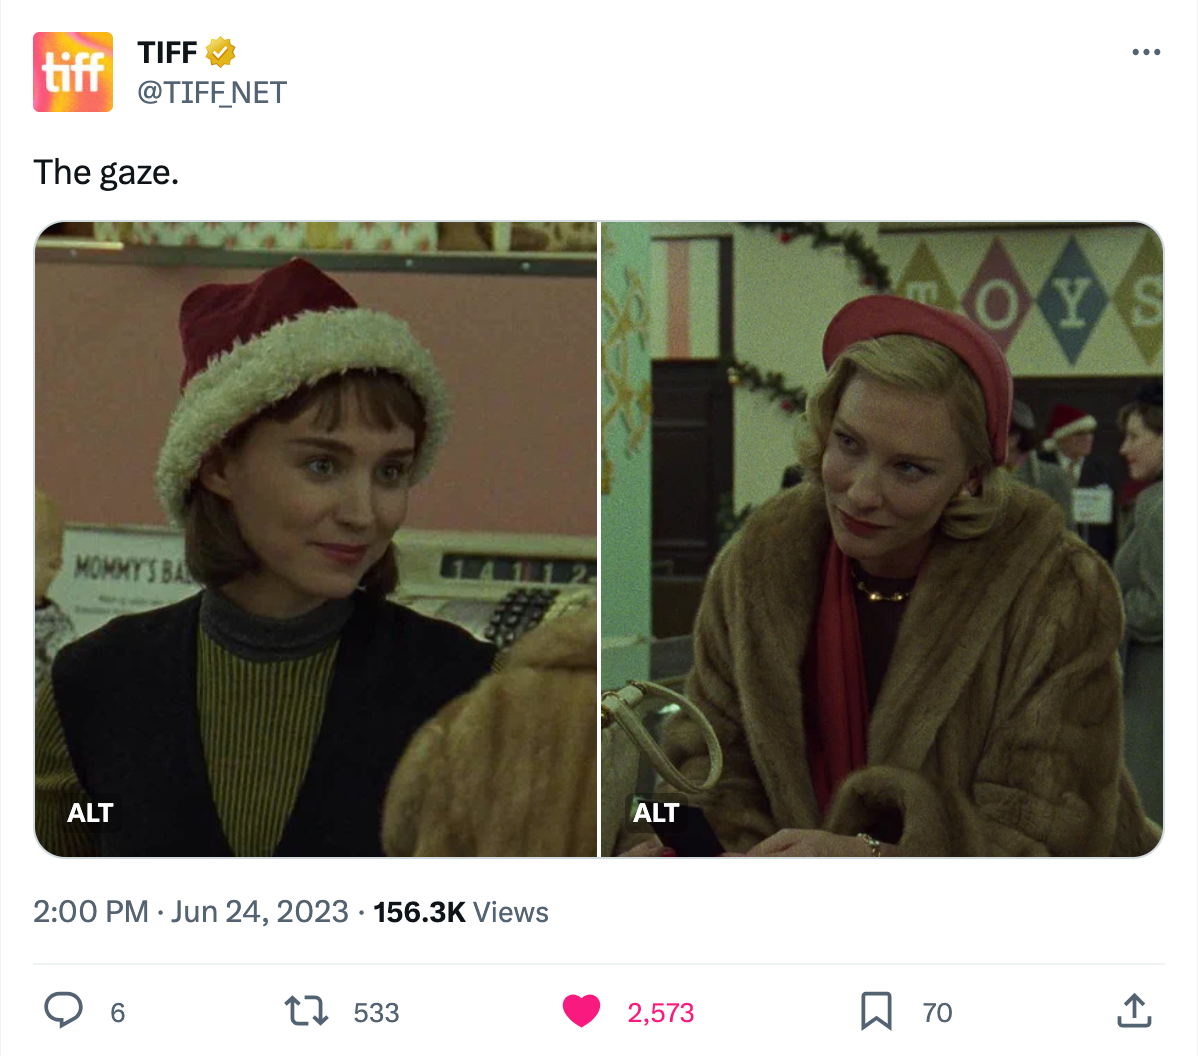
Task: View the 156.3K Views analytics
Action: [x=461, y=912]
